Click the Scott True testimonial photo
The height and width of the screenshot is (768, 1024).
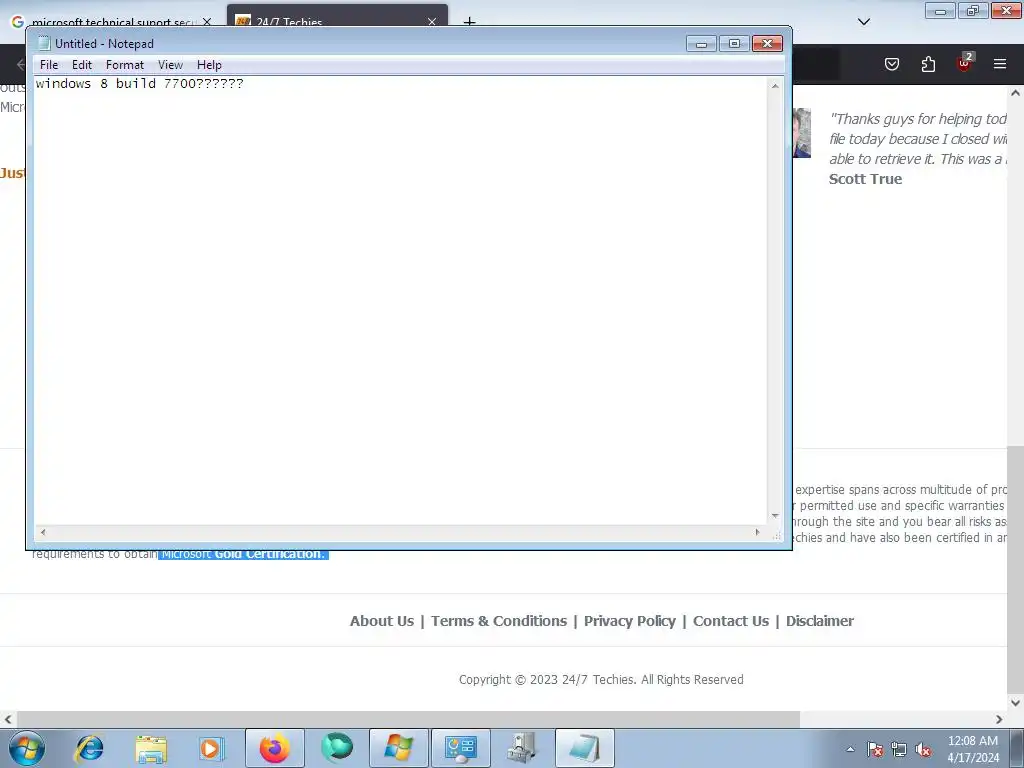click(802, 133)
